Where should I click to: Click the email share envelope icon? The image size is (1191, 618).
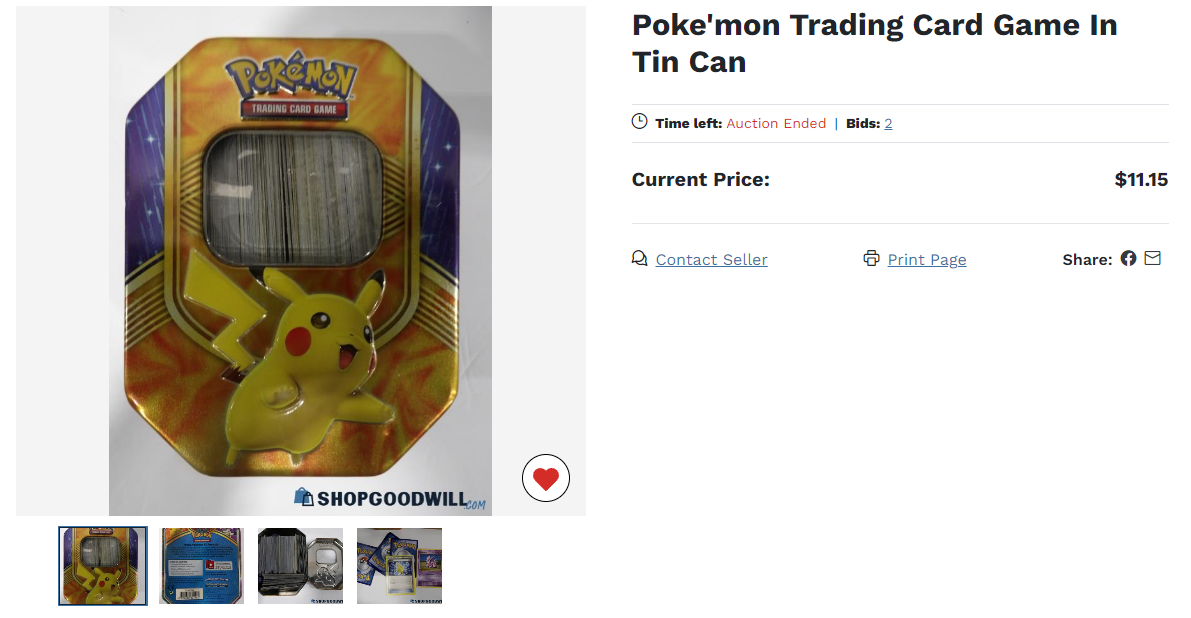coord(1152,258)
